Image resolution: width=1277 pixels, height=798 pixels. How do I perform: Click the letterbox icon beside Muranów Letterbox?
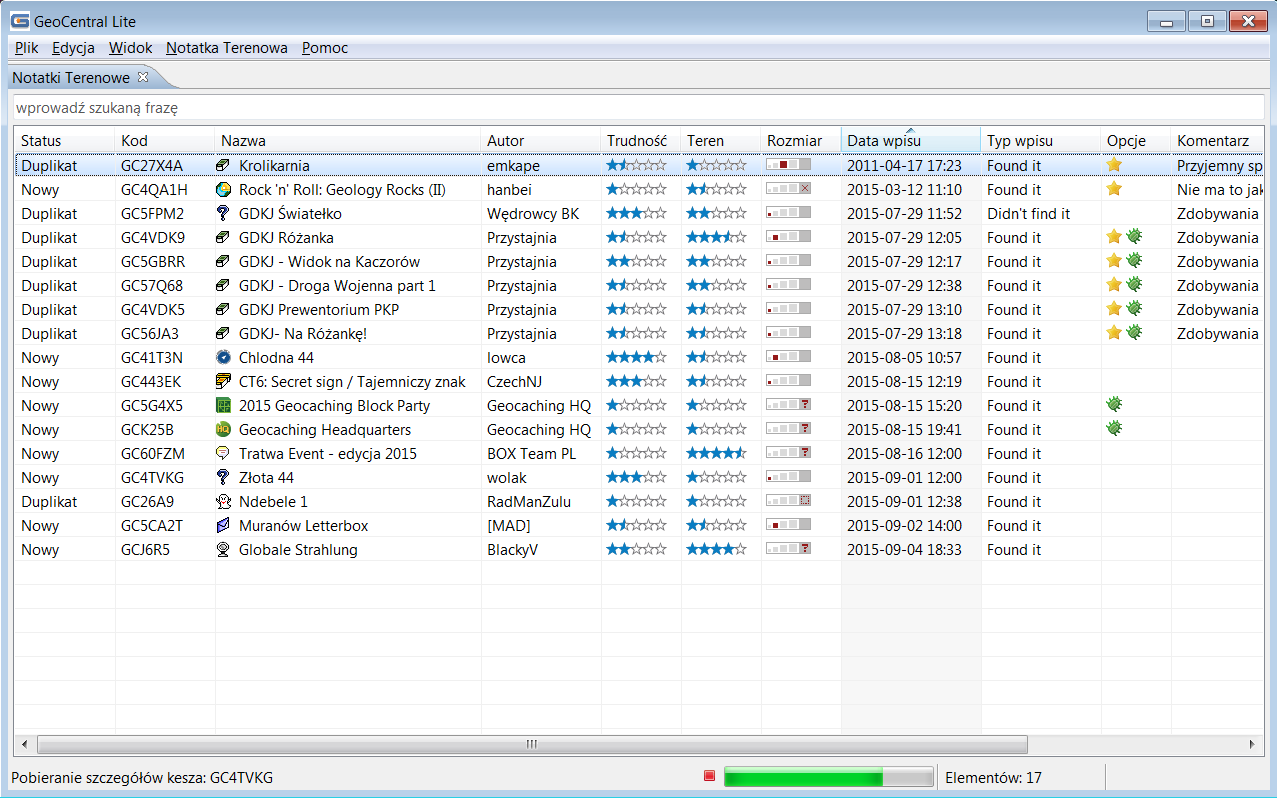click(223, 526)
